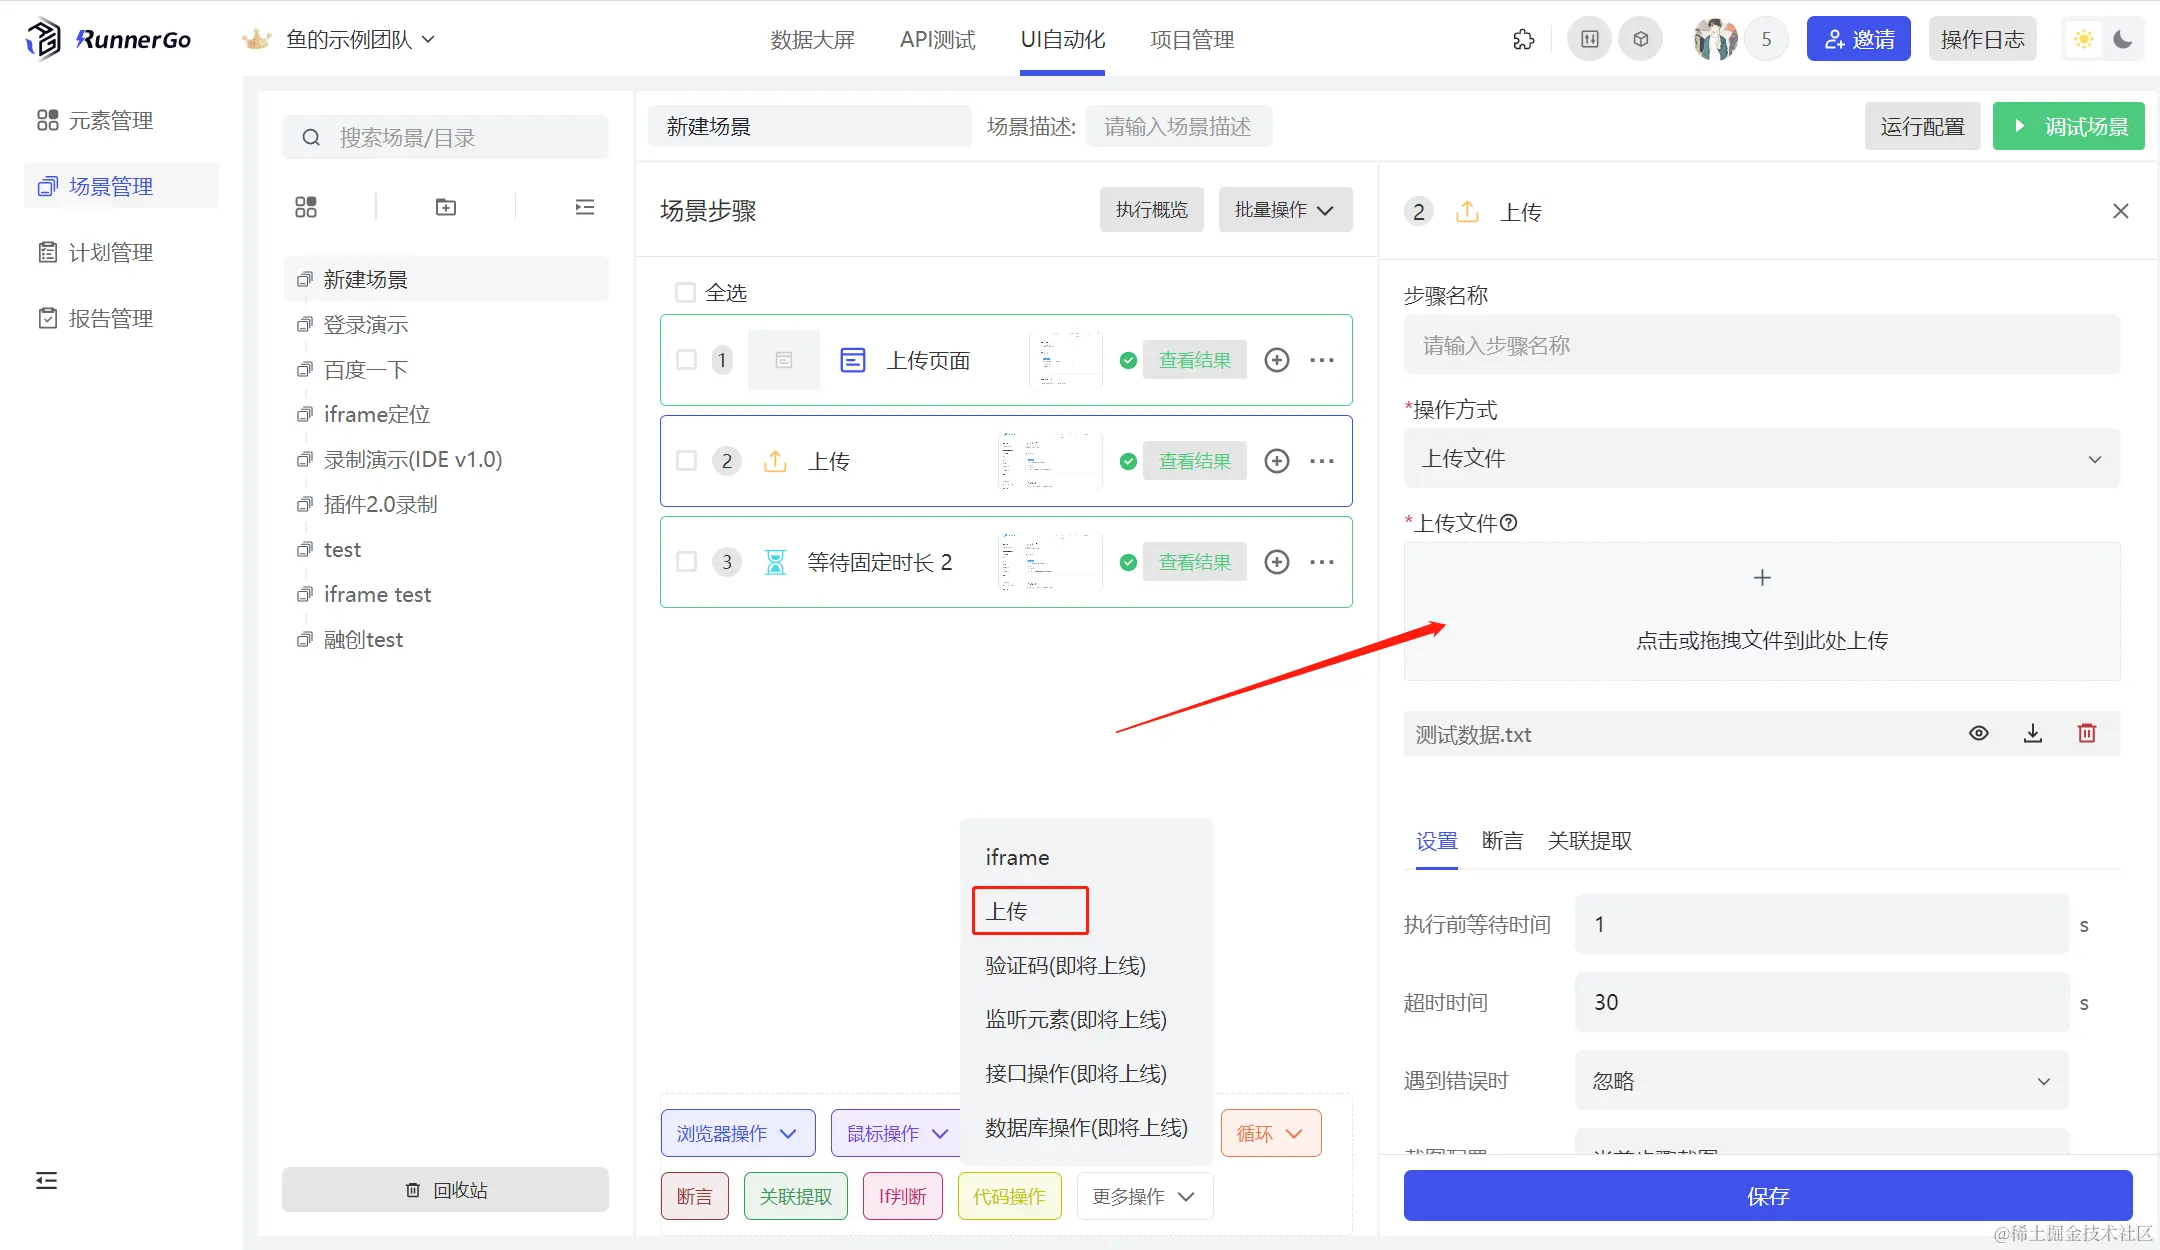The width and height of the screenshot is (2160, 1250).
Task: Open the 操作方式 dropdown showing 上传文件
Action: (x=1761, y=459)
